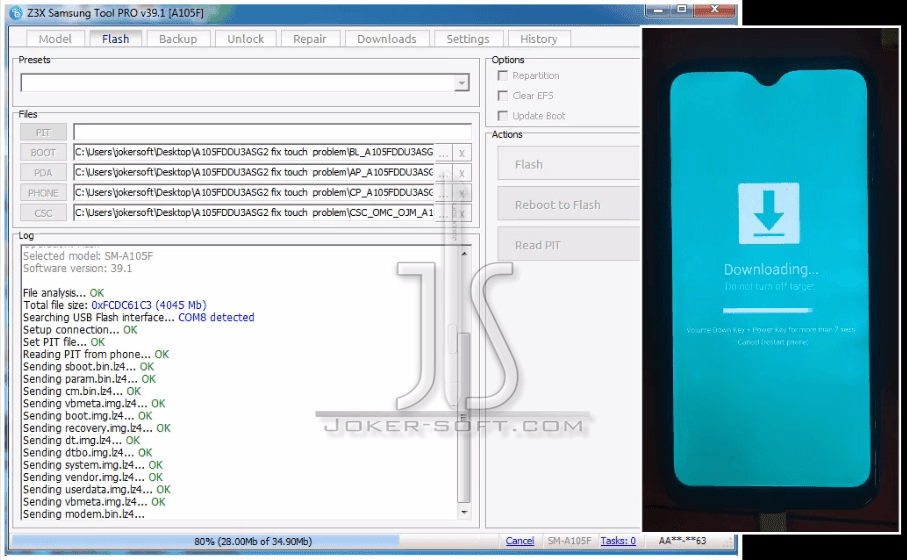Click the CSC file button
The image size is (907, 560).
[x=43, y=213]
